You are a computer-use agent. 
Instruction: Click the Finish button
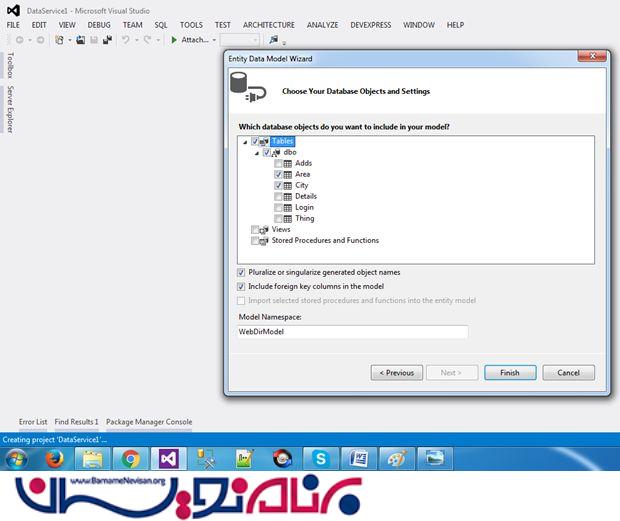pyautogui.click(x=510, y=373)
